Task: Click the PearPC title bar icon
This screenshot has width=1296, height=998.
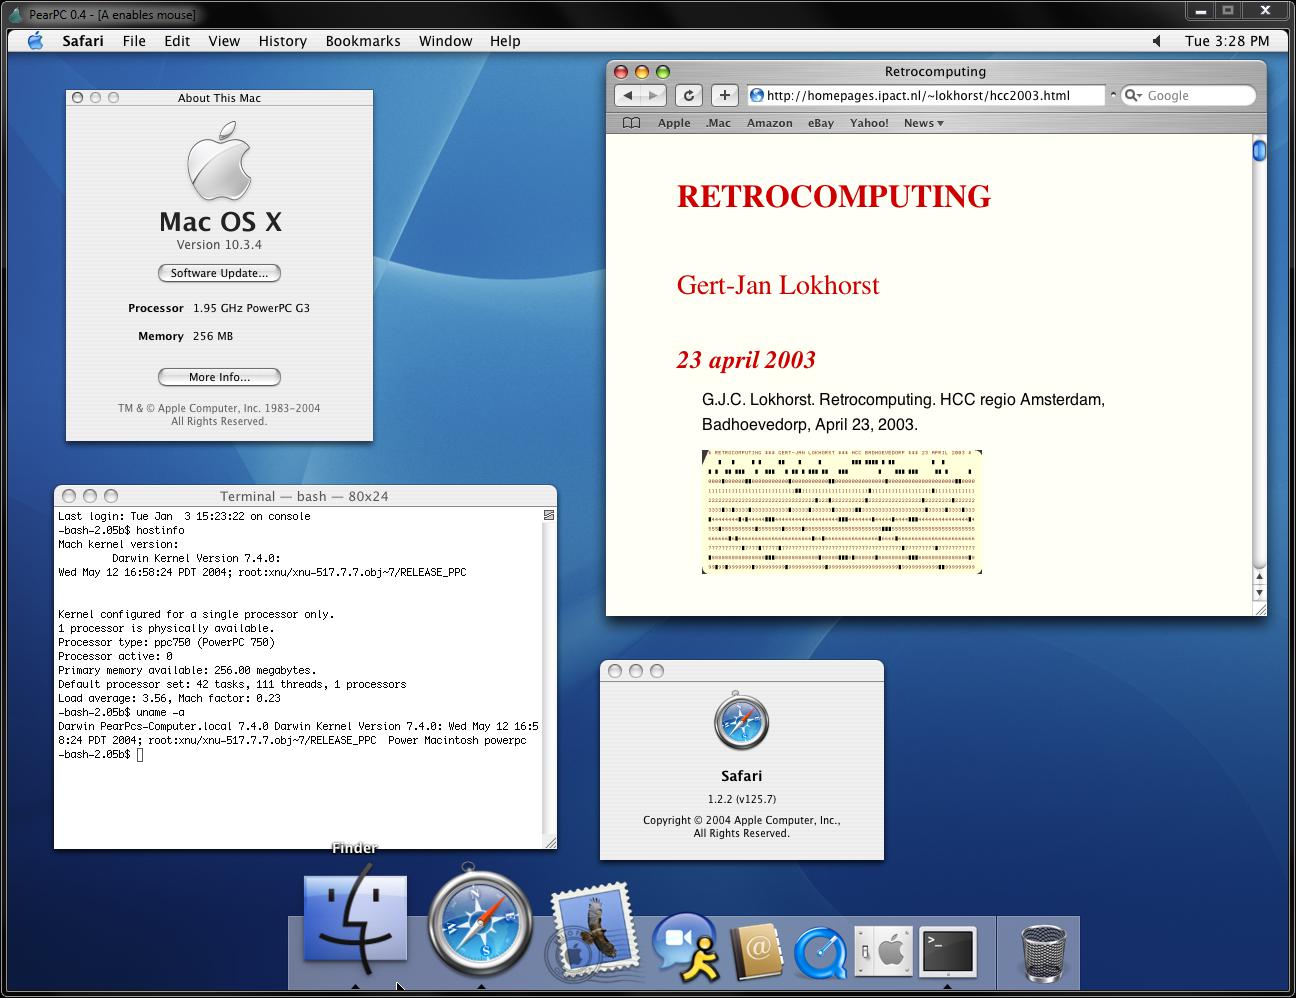Action: click(15, 14)
